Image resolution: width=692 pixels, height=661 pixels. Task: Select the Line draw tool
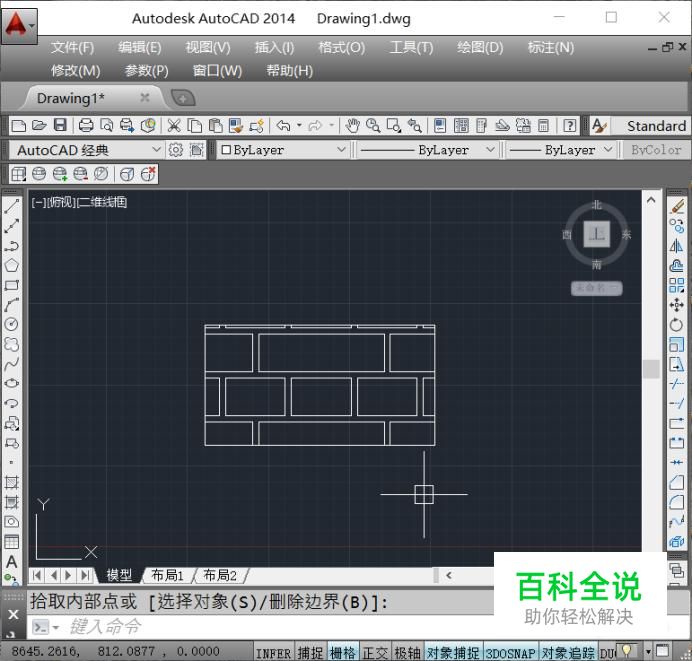11,206
